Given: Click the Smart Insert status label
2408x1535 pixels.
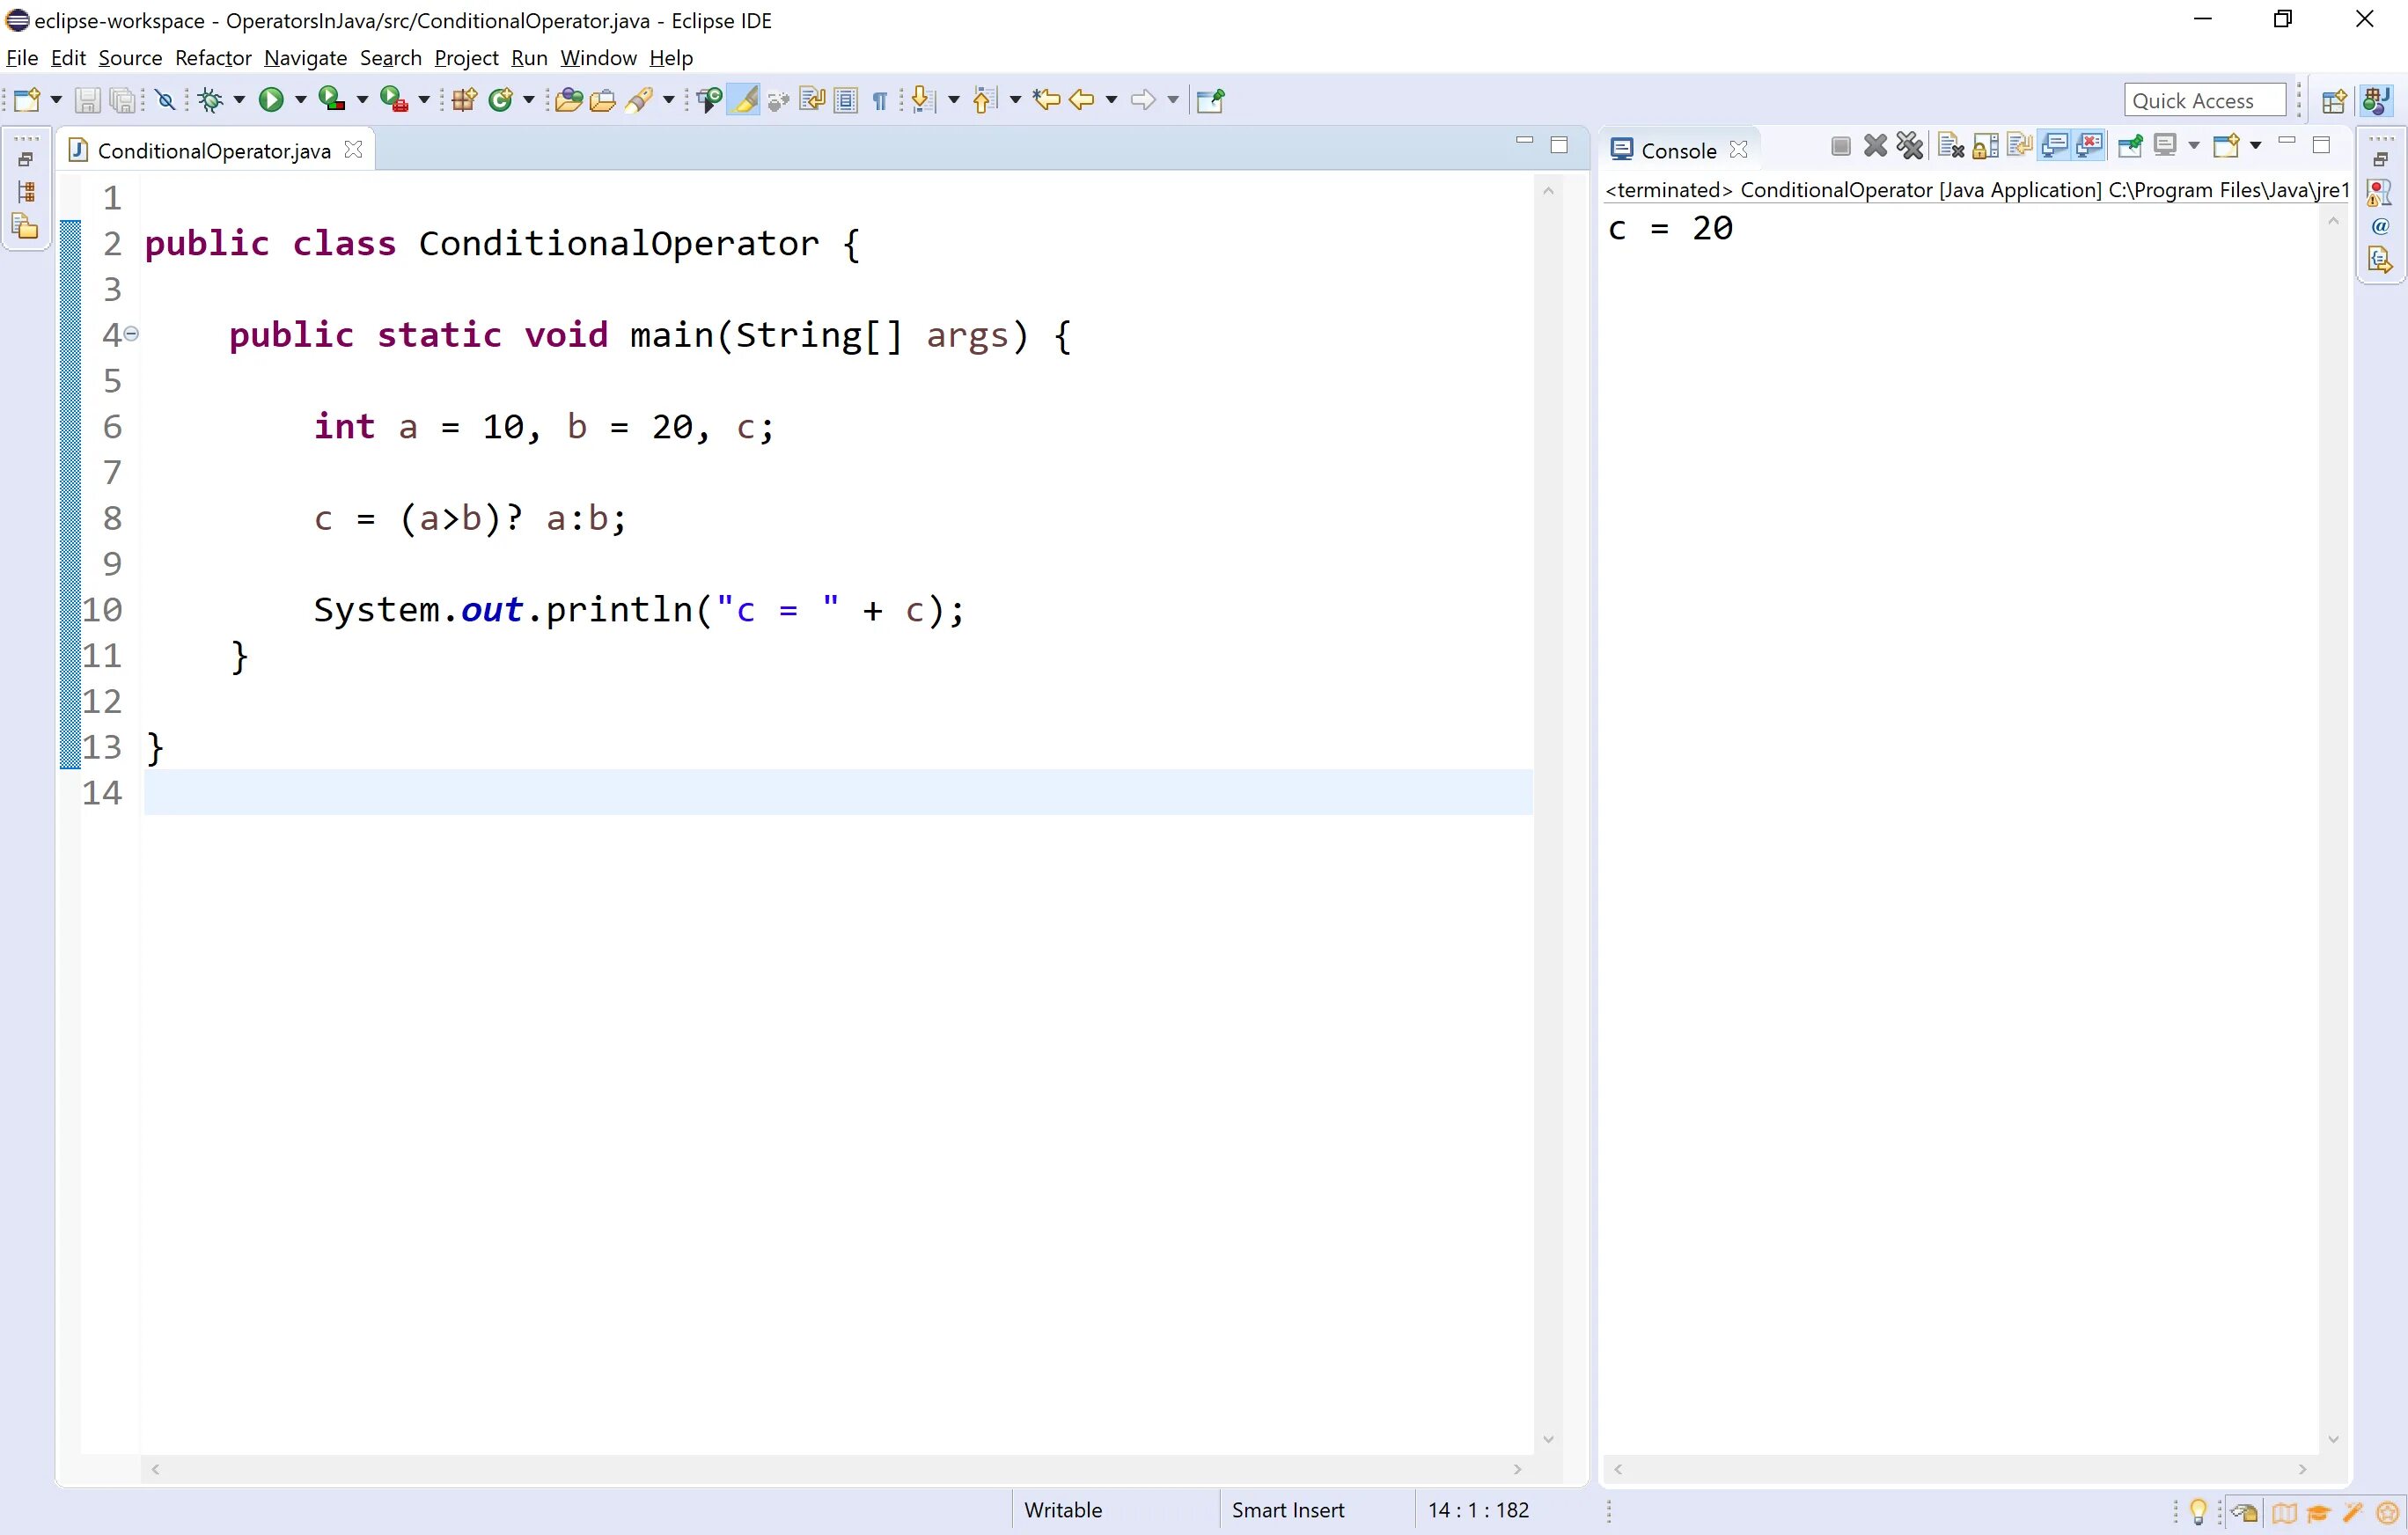Looking at the screenshot, I should pyautogui.click(x=1287, y=1509).
